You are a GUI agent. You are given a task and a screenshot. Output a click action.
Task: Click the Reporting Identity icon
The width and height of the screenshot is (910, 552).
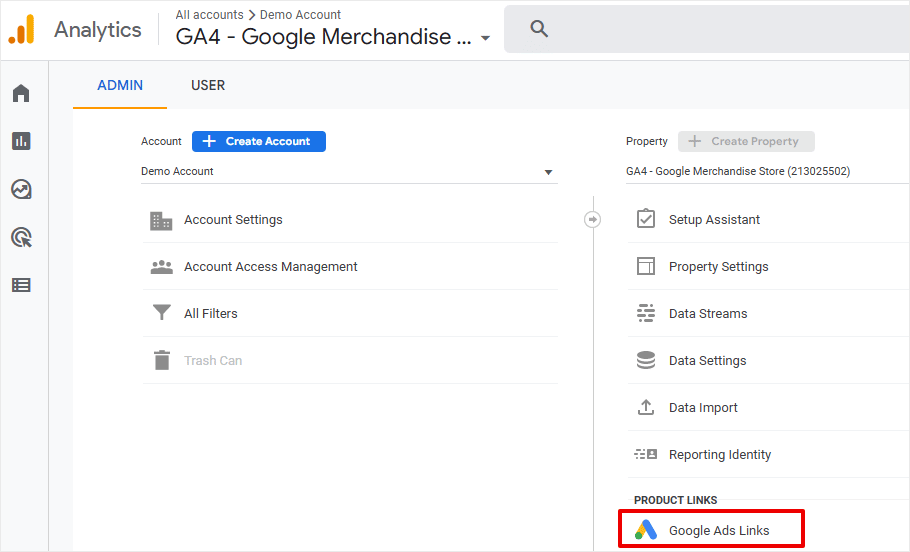[x=646, y=454]
